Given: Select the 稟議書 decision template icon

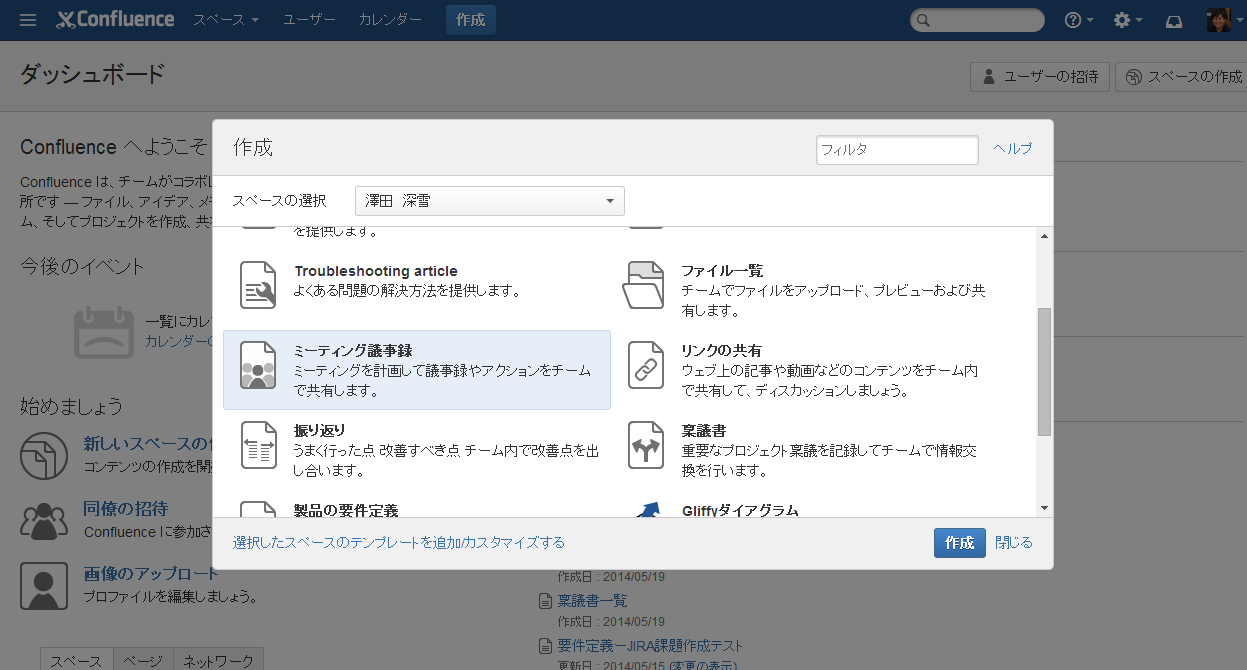Looking at the screenshot, I should click(645, 445).
